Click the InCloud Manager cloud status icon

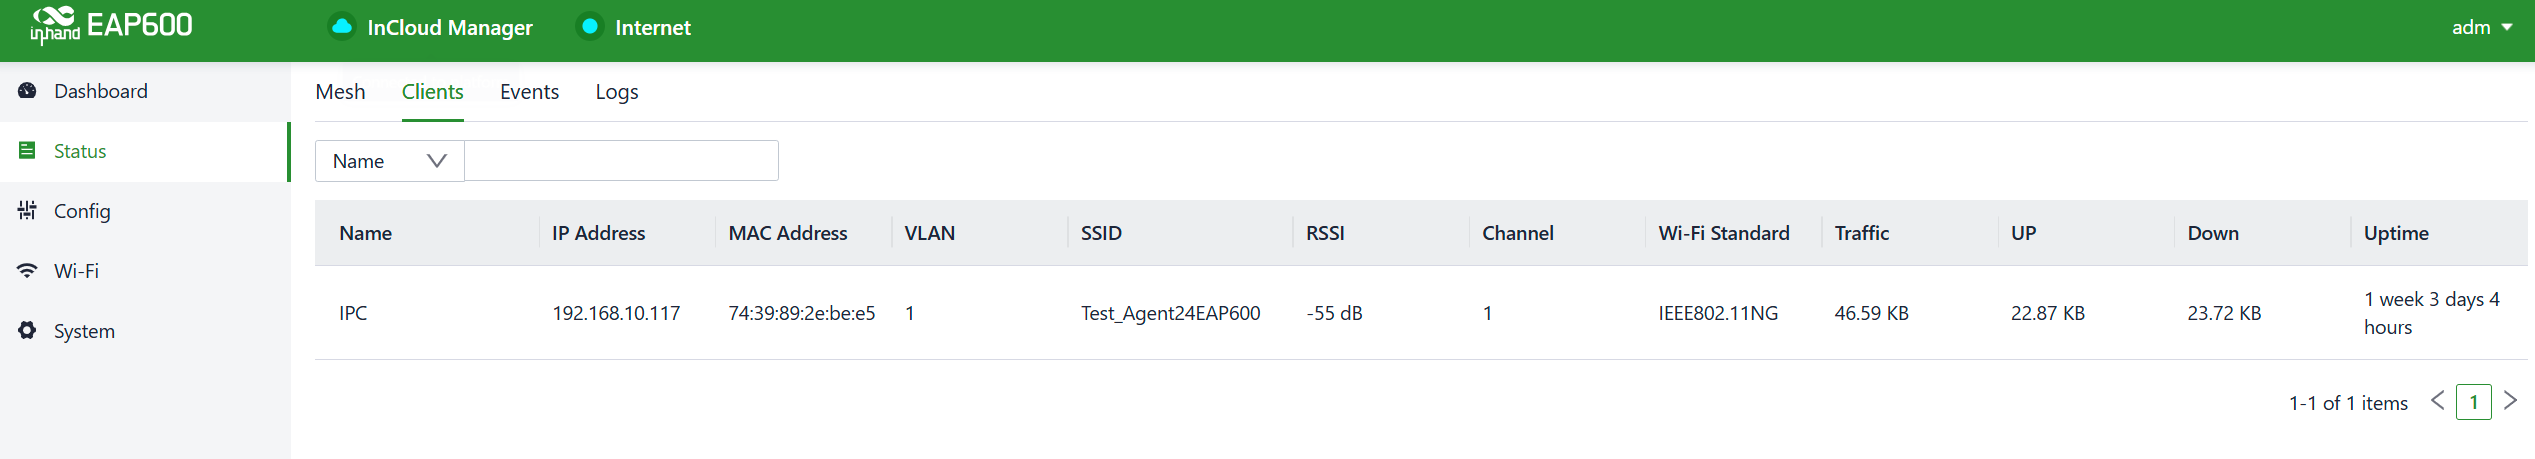pos(342,27)
